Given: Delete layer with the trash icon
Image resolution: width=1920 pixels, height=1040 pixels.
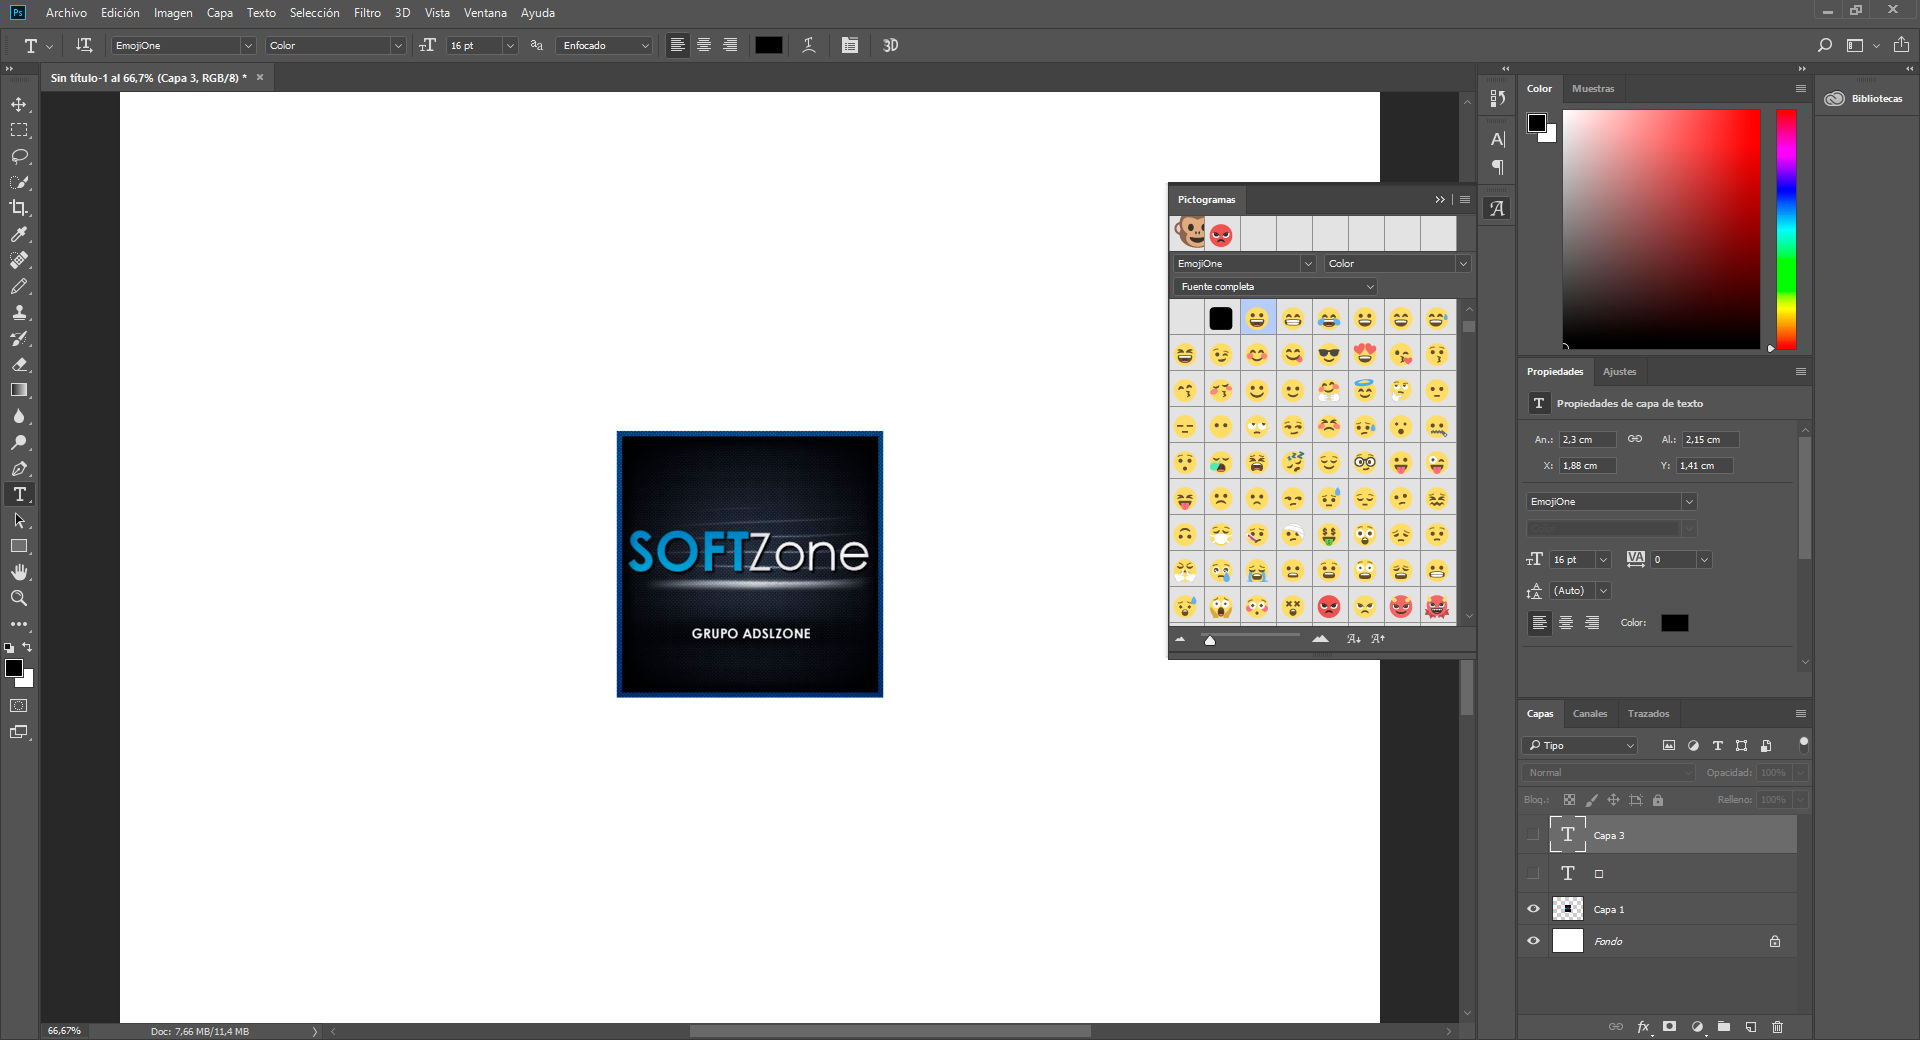Looking at the screenshot, I should [x=1777, y=1027].
